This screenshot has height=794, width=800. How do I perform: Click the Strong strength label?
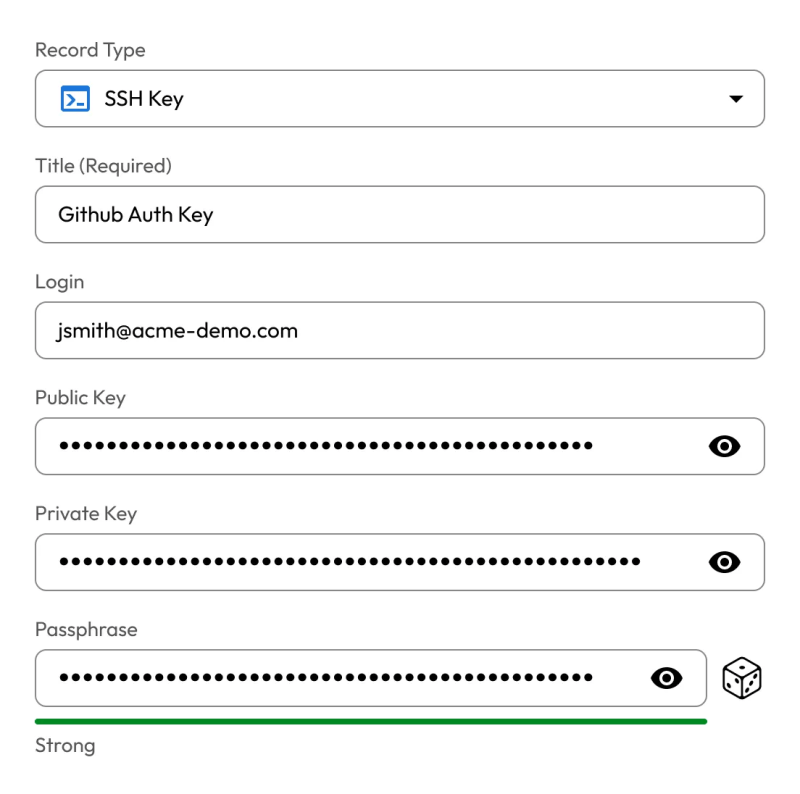pos(65,746)
